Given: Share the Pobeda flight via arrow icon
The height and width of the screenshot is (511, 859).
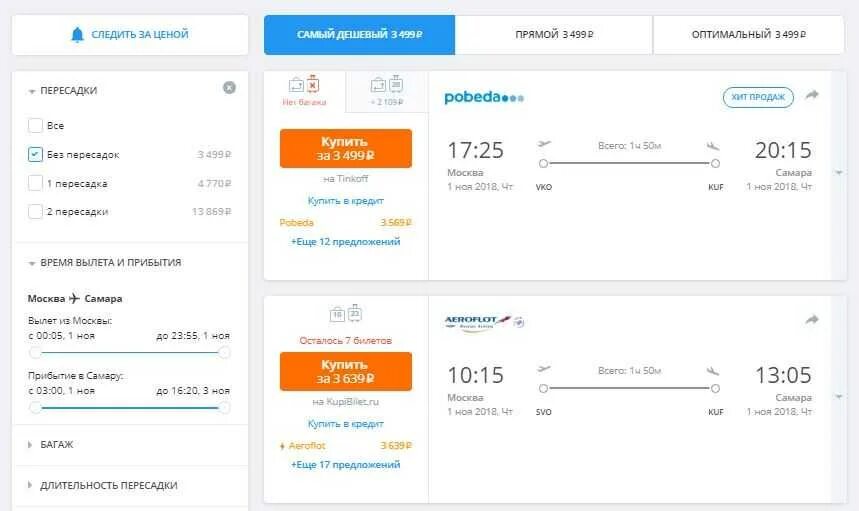Looking at the screenshot, I should click(x=812, y=95).
